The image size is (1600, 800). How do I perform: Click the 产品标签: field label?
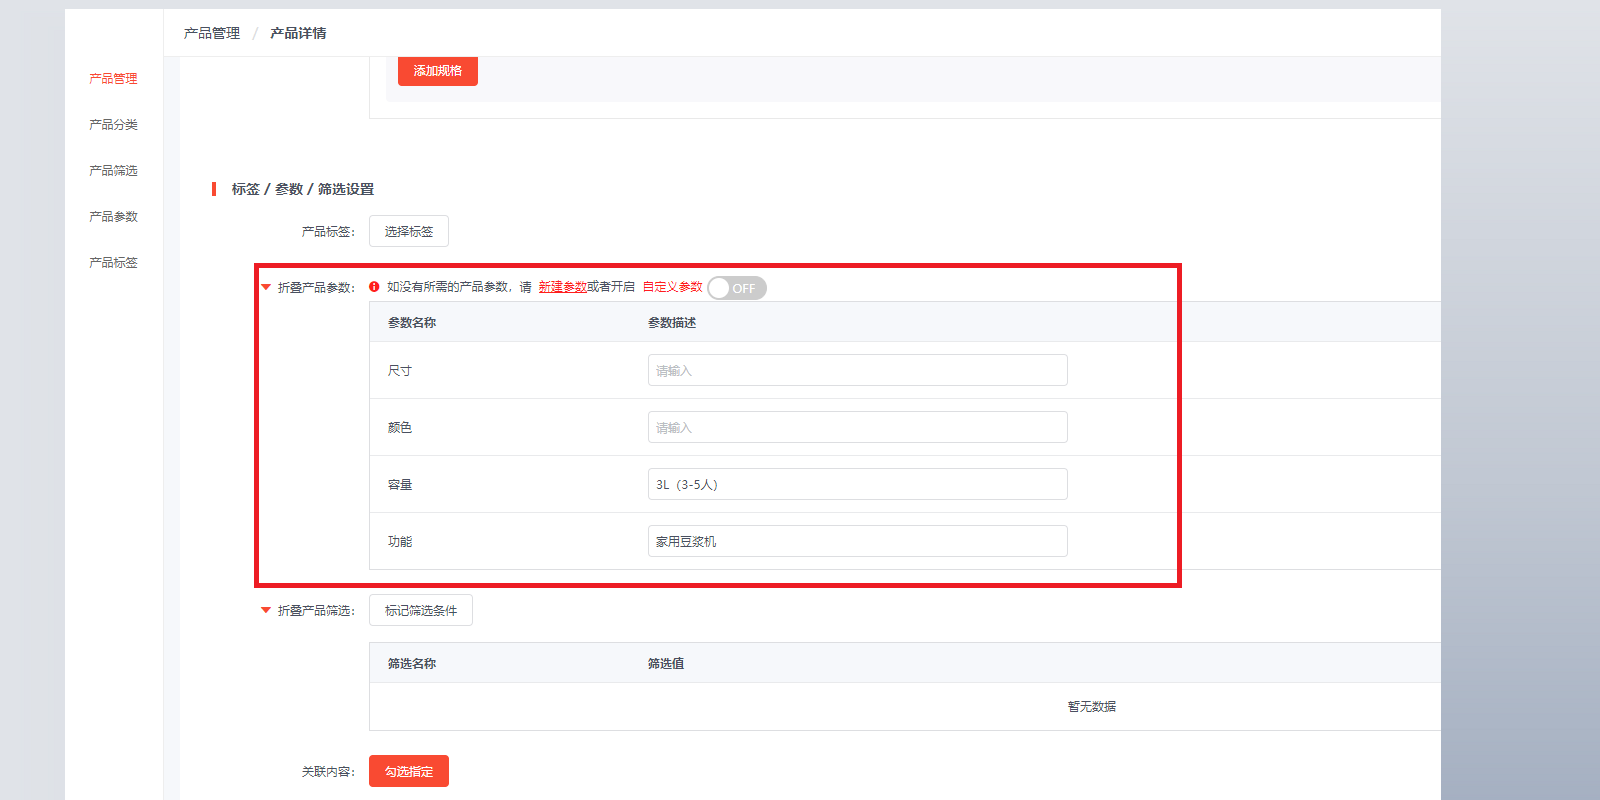pyautogui.click(x=328, y=231)
